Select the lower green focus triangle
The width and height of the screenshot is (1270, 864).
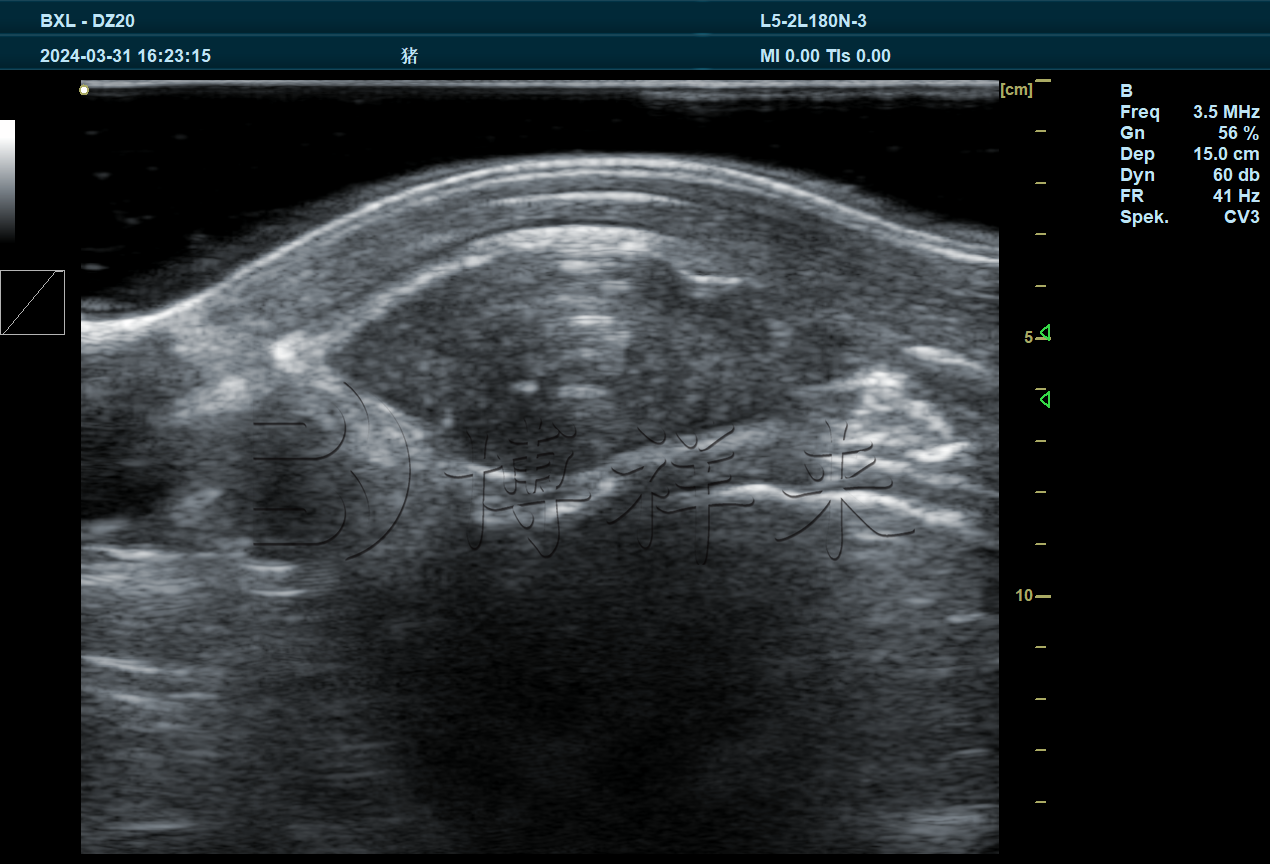pyautogui.click(x=1045, y=400)
